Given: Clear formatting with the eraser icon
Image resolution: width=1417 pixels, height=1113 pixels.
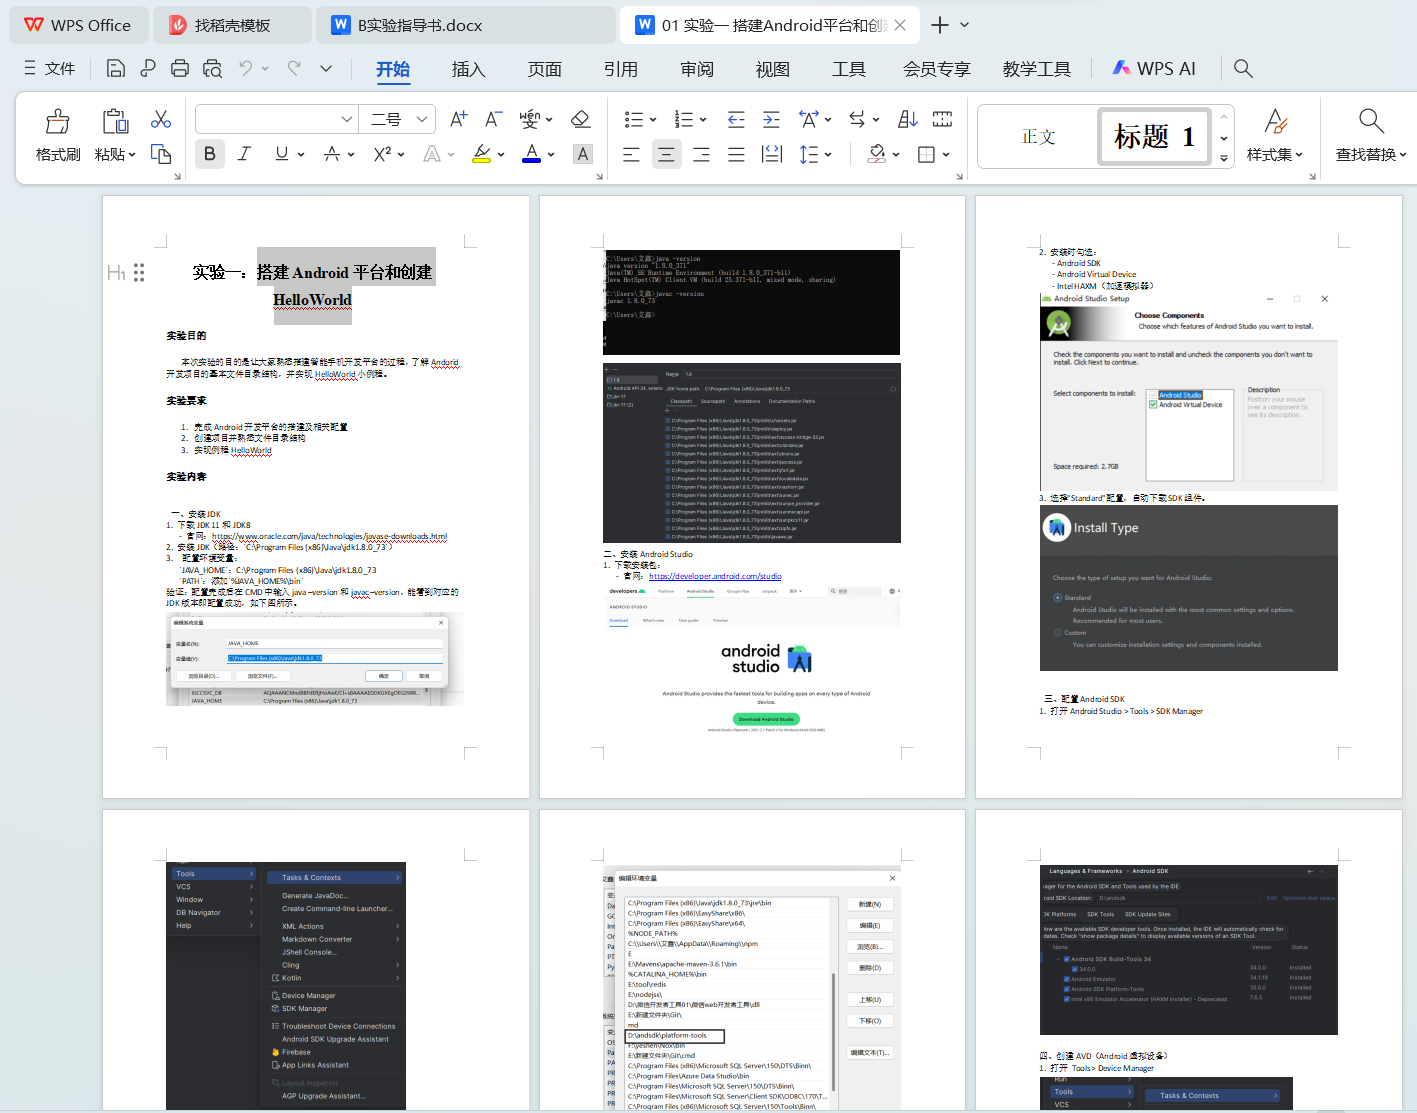Looking at the screenshot, I should (x=580, y=119).
